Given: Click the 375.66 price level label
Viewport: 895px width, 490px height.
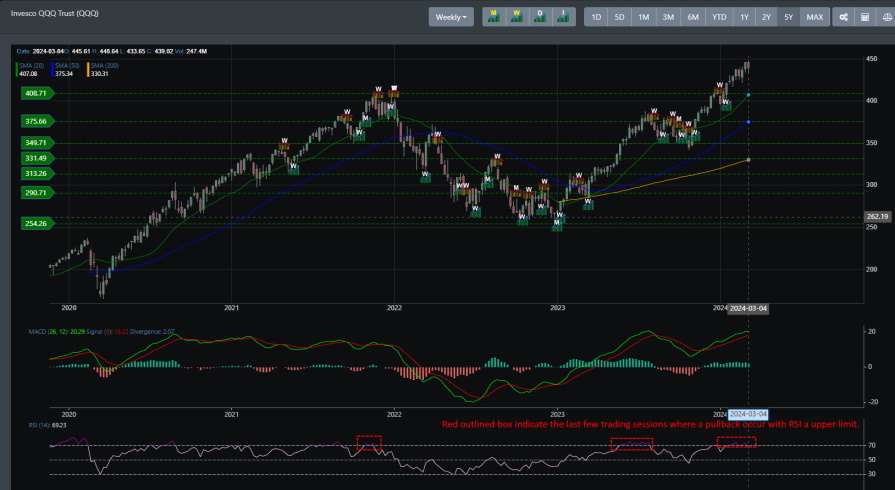Looking at the screenshot, I should click(37, 121).
